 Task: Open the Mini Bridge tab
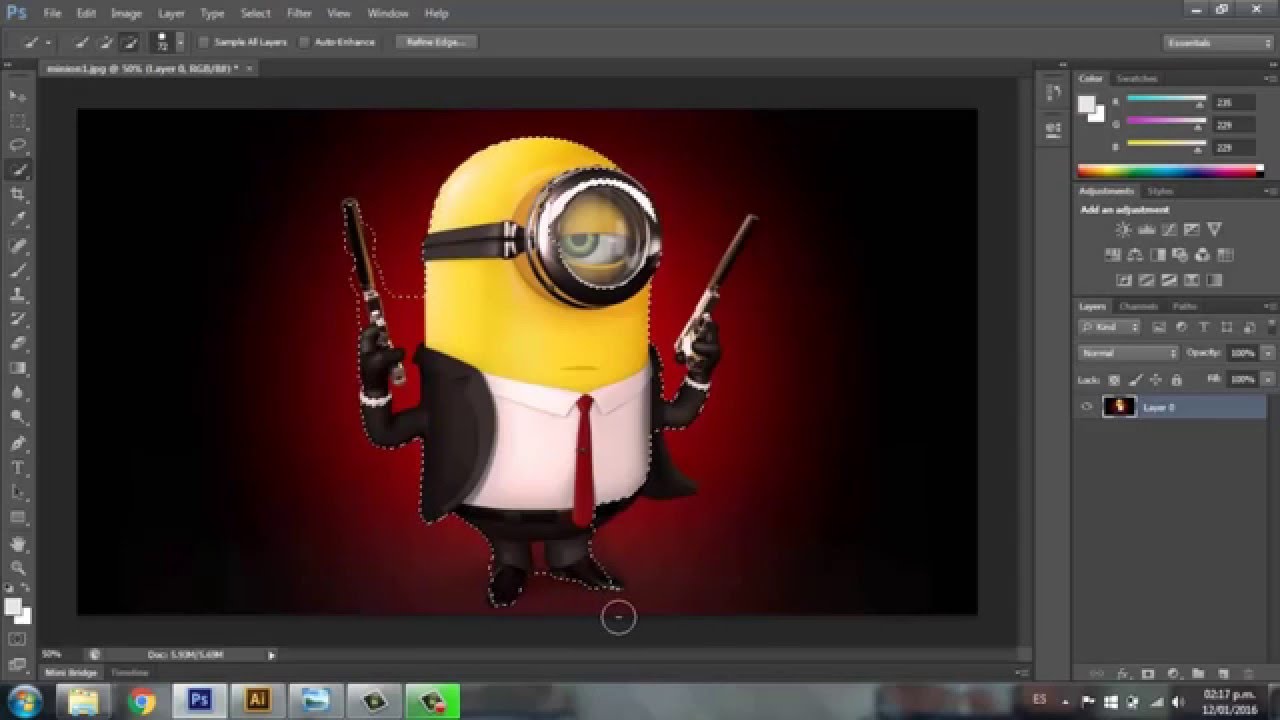click(71, 673)
